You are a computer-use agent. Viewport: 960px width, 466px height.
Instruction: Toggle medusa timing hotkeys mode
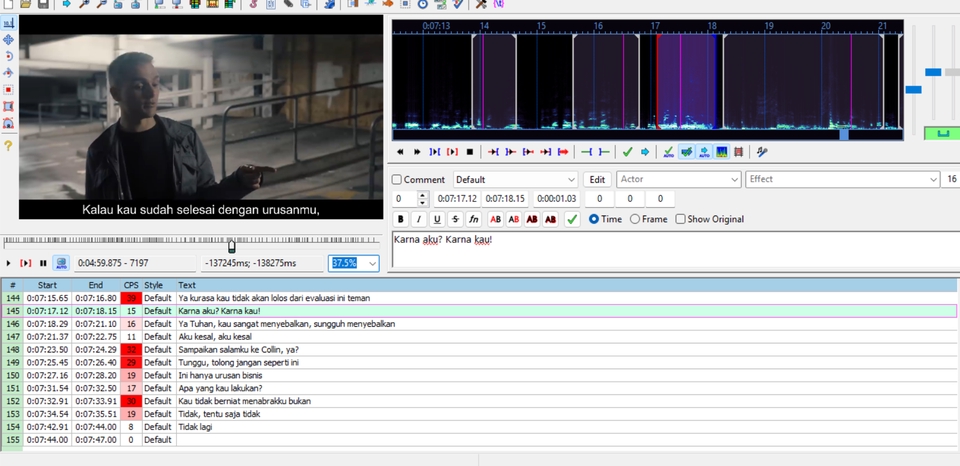(x=738, y=152)
